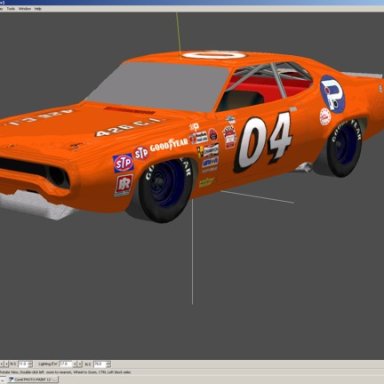
Task: Click the last numeric field in bottom toolbar
Action: point(100,364)
